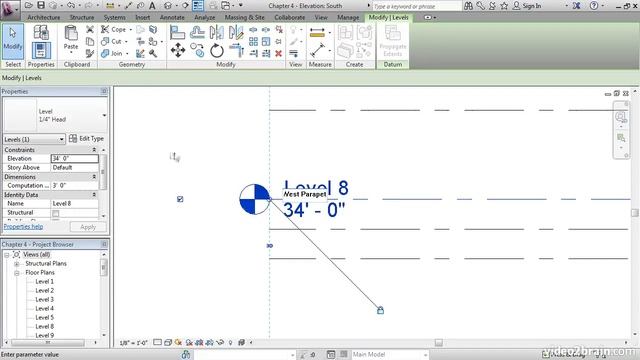The width and height of the screenshot is (640, 360).
Task: Toggle Structural checkbox in Properties
Action: (x=56, y=213)
